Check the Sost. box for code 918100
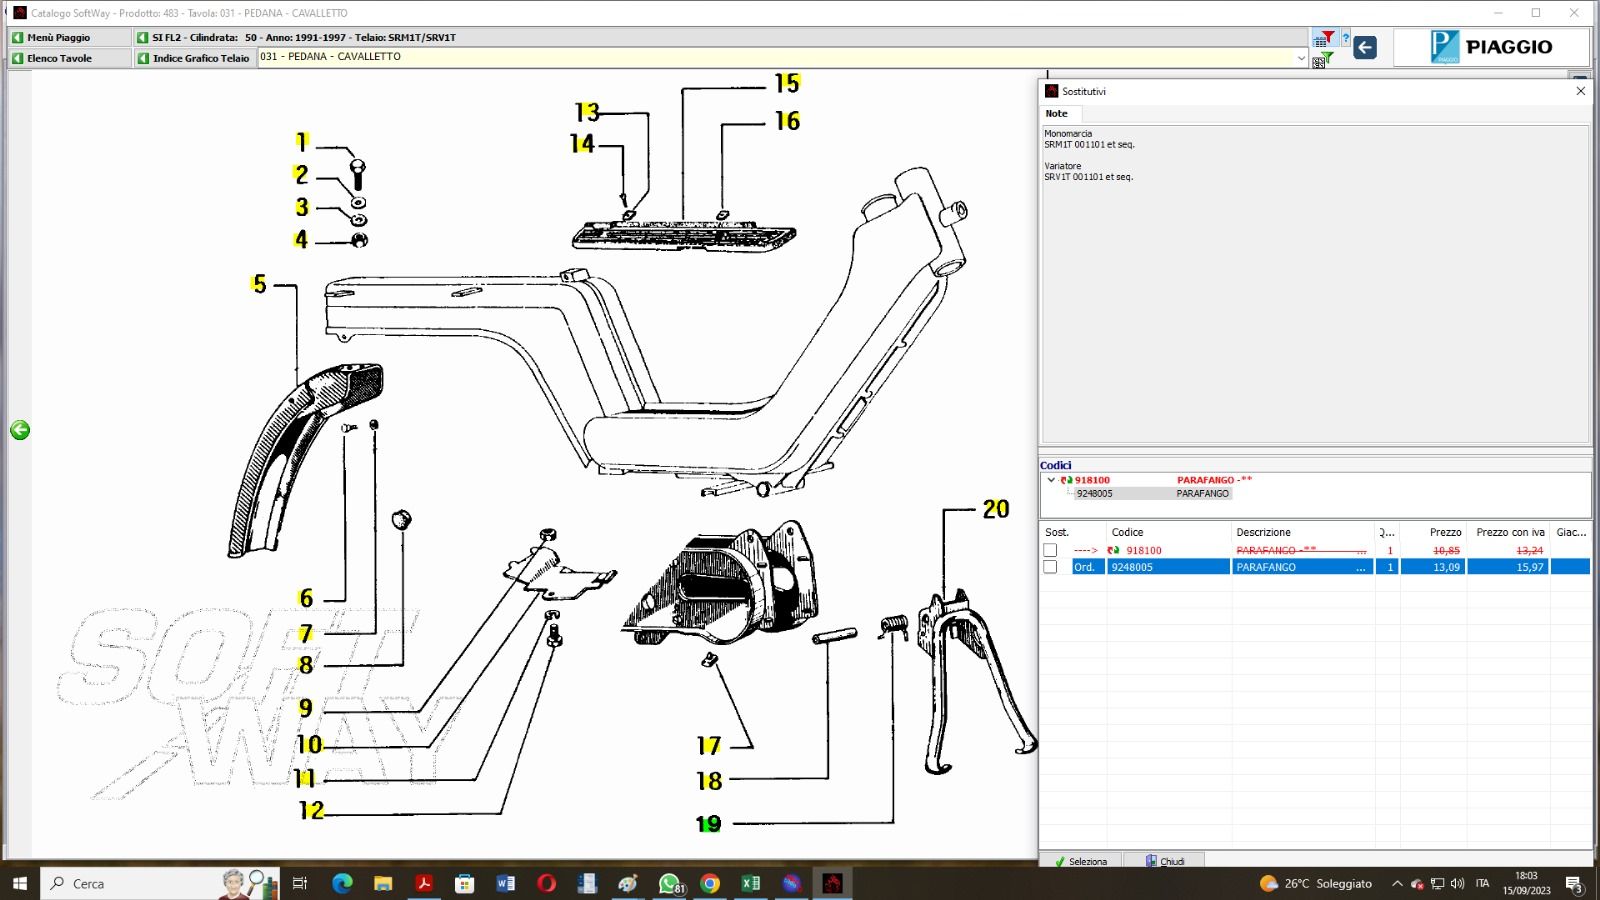Viewport: 1600px width, 900px height. point(1050,550)
